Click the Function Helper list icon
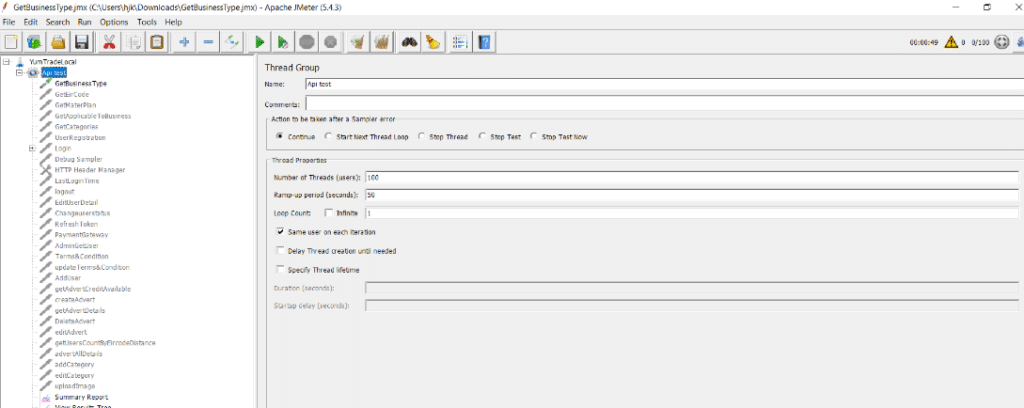This screenshot has height=408, width=1024. coord(461,42)
